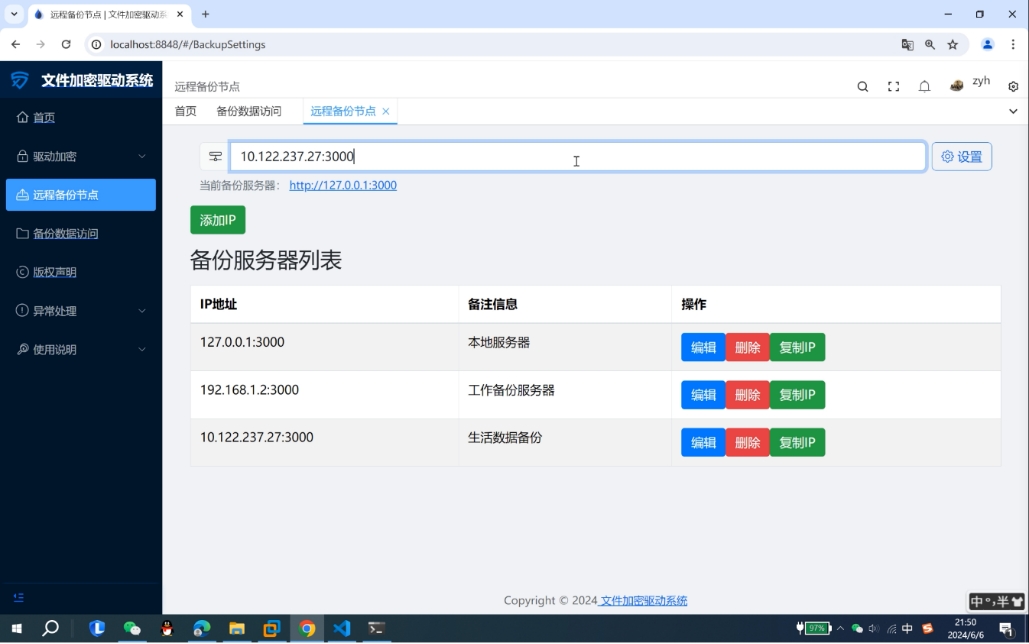Expand the 异常处理 sidebar menu
The image size is (1029, 644).
(x=80, y=311)
